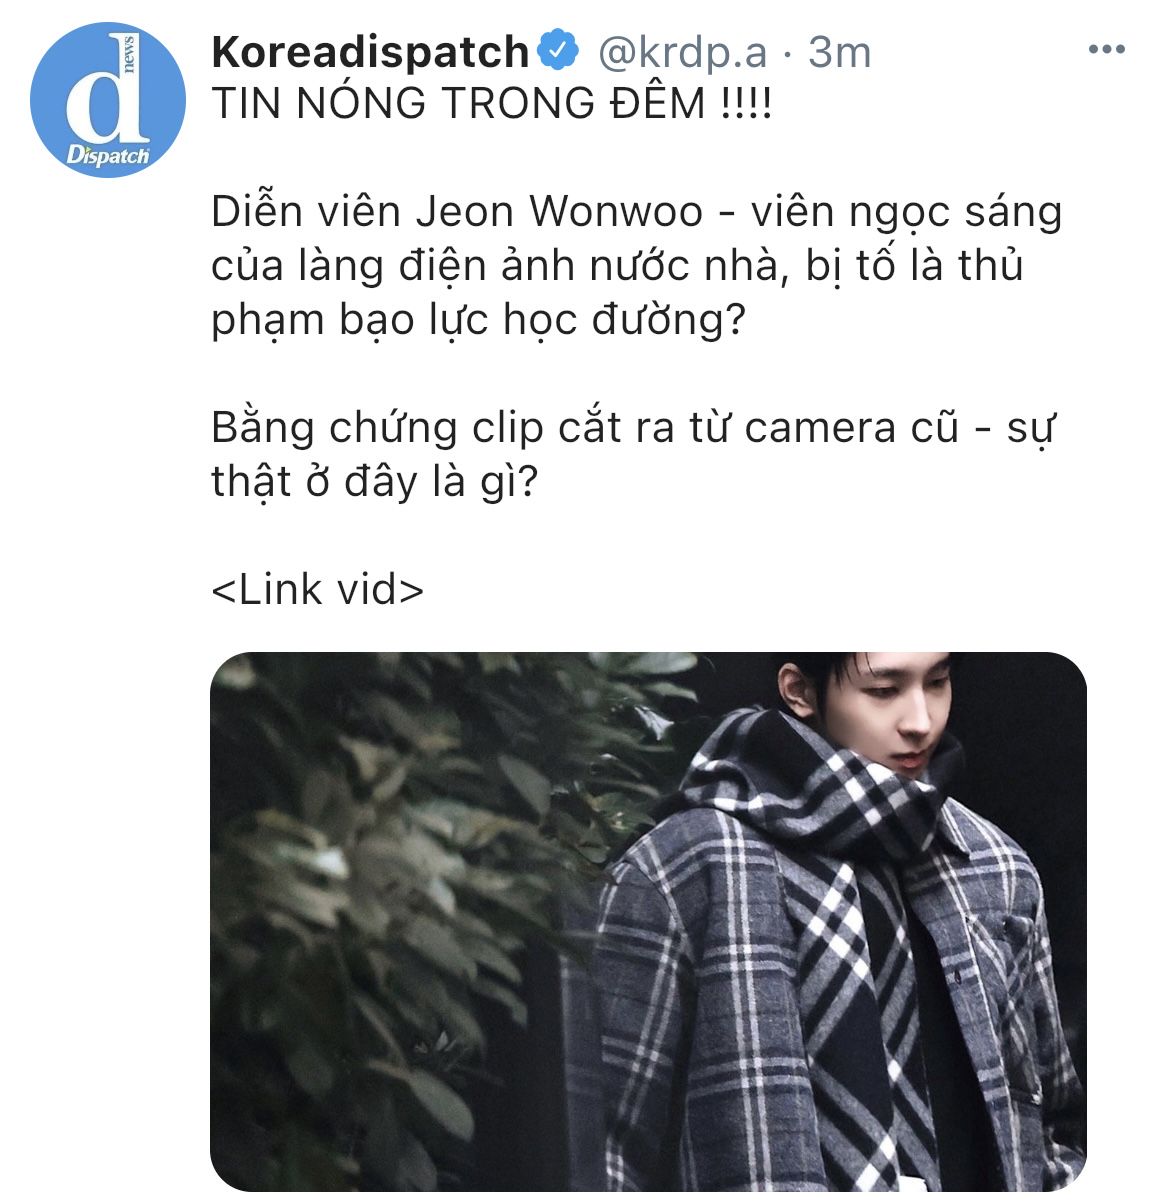
Task: Open the Koreadispatch display name
Action: tap(370, 52)
